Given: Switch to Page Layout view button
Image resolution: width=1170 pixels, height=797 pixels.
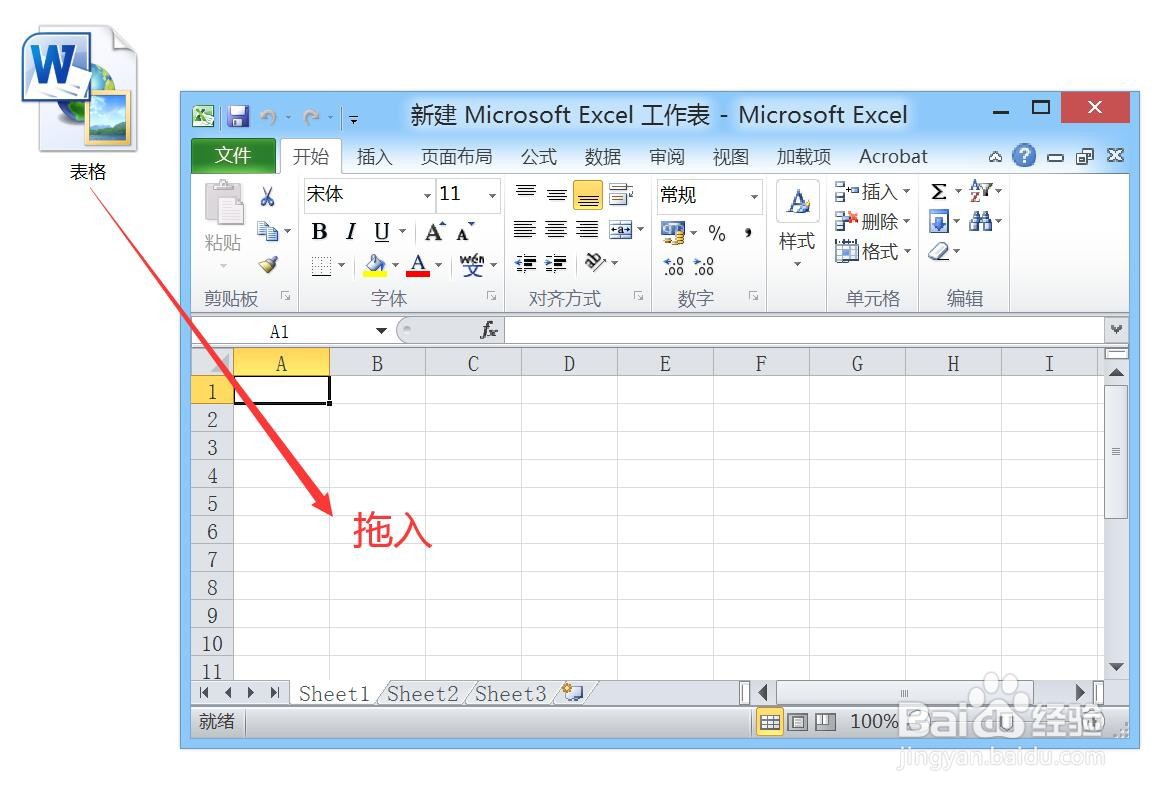Looking at the screenshot, I should point(798,722).
